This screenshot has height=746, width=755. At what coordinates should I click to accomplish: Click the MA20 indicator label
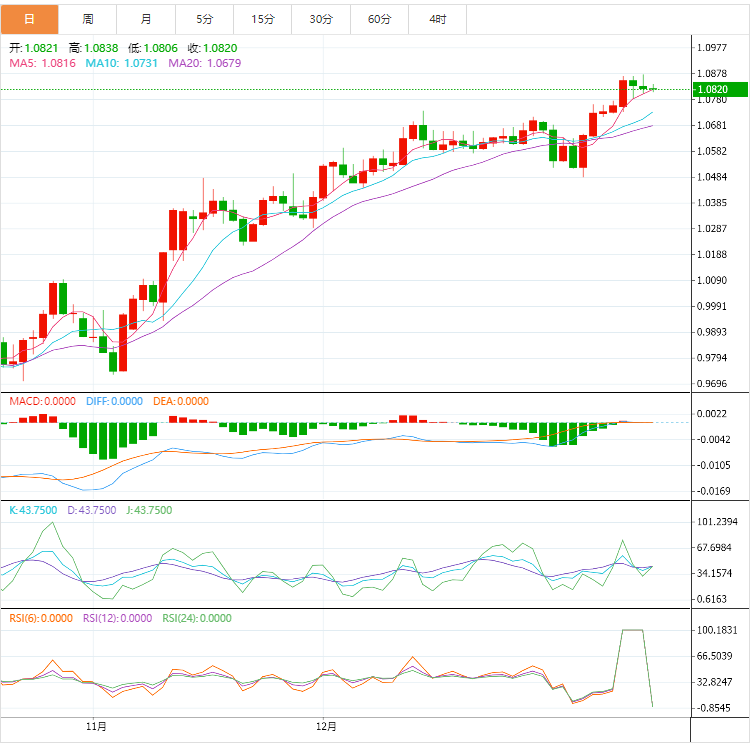204,63
